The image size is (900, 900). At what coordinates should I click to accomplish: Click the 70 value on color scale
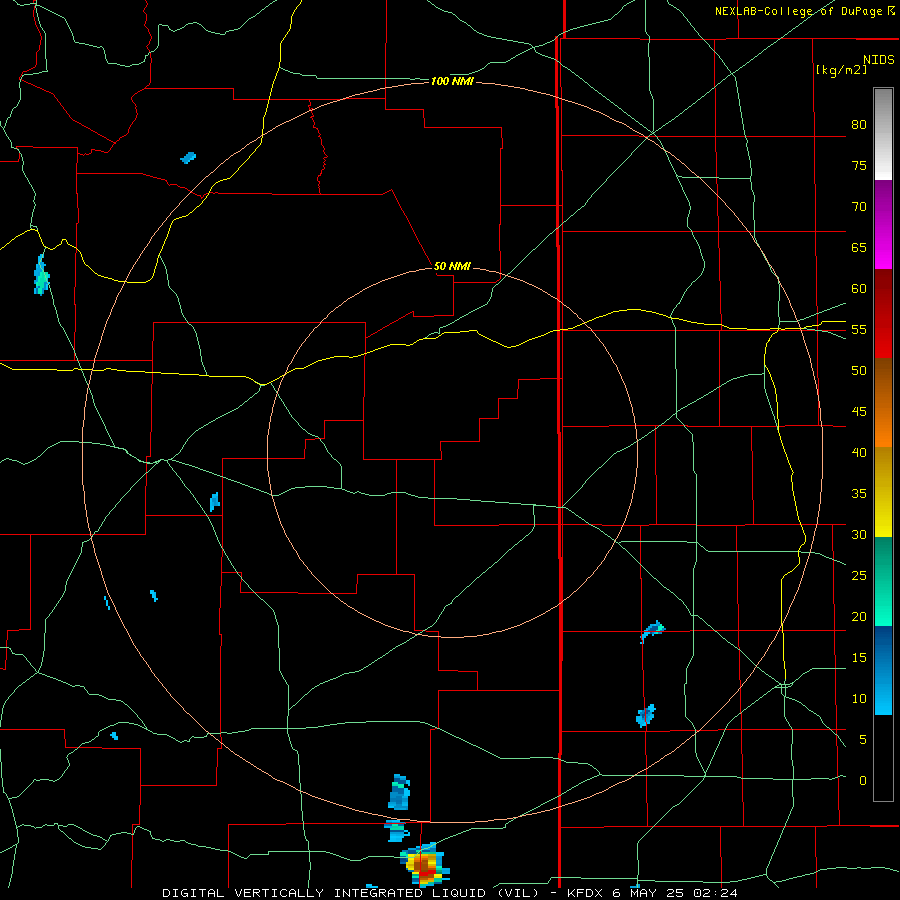point(859,207)
